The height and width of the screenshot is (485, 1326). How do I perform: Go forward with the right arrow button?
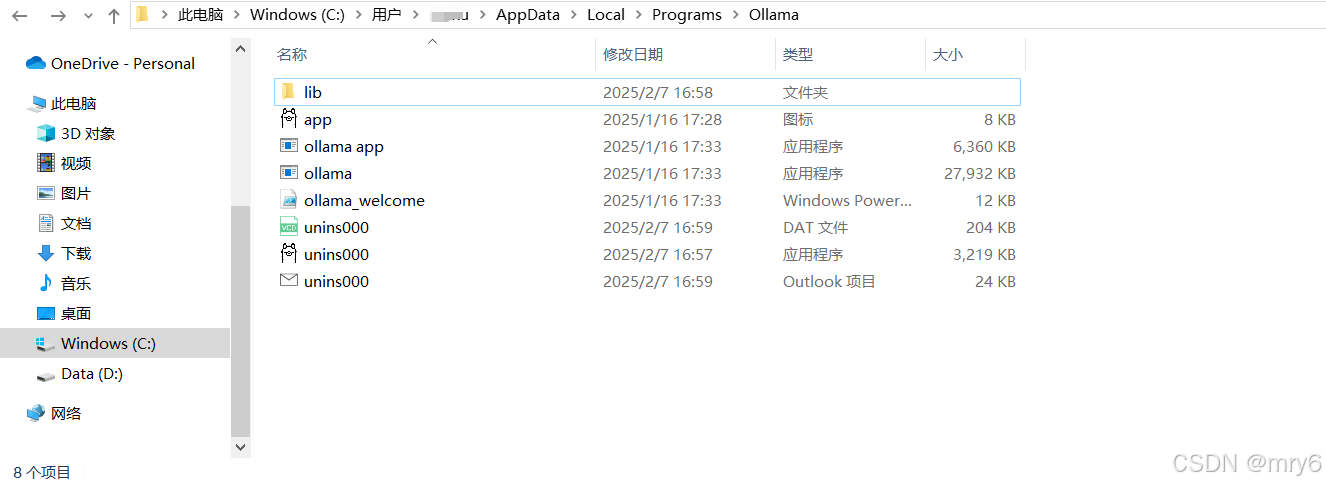58,15
